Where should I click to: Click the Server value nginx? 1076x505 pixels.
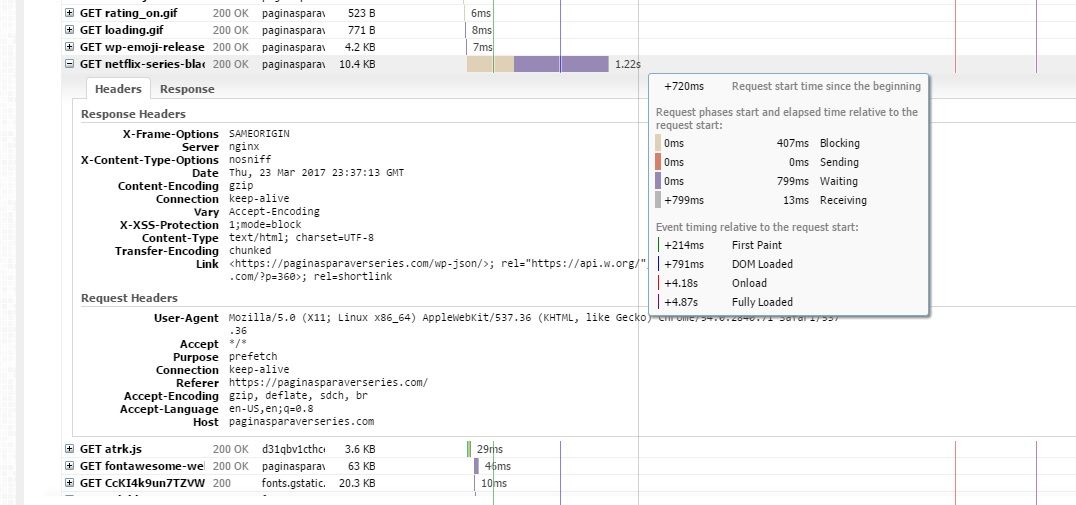pos(244,147)
